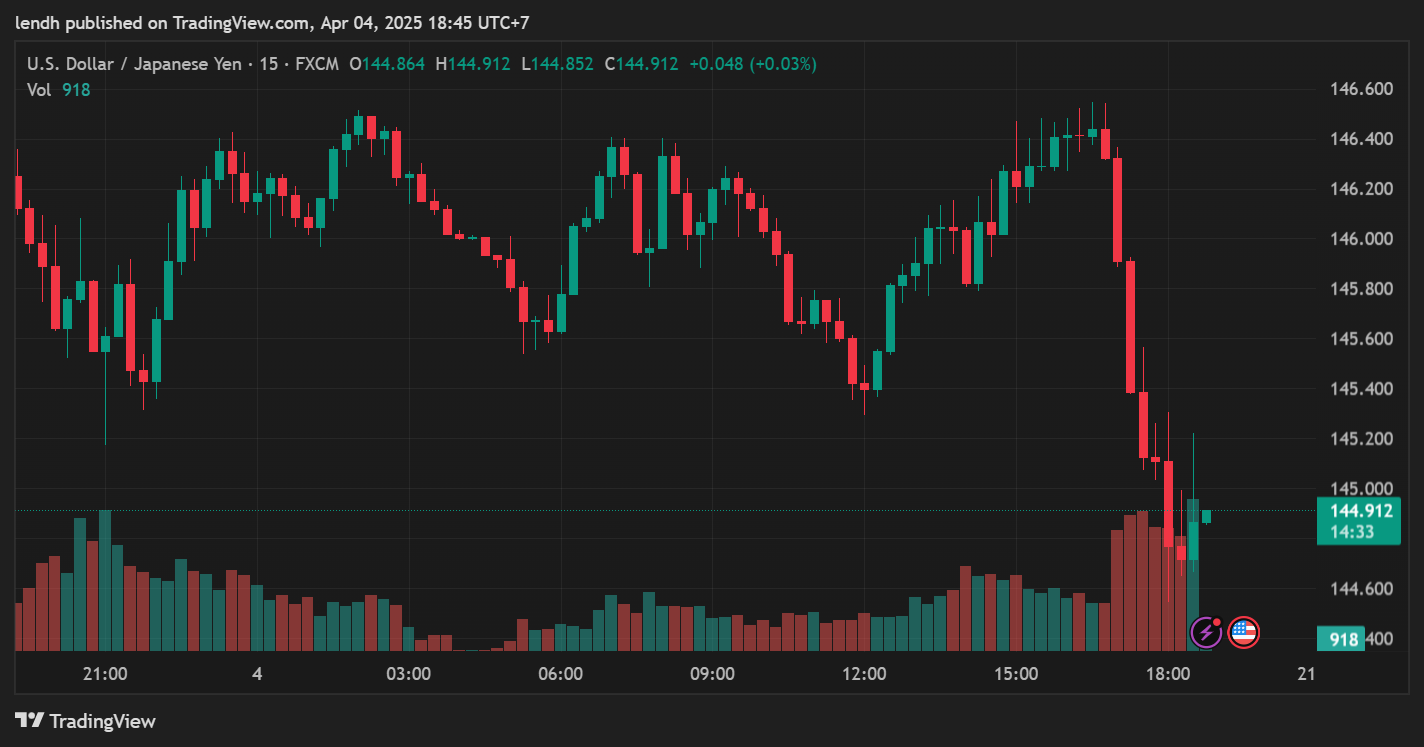
Task: Click the 144.600 price axis label
Action: (1361, 589)
